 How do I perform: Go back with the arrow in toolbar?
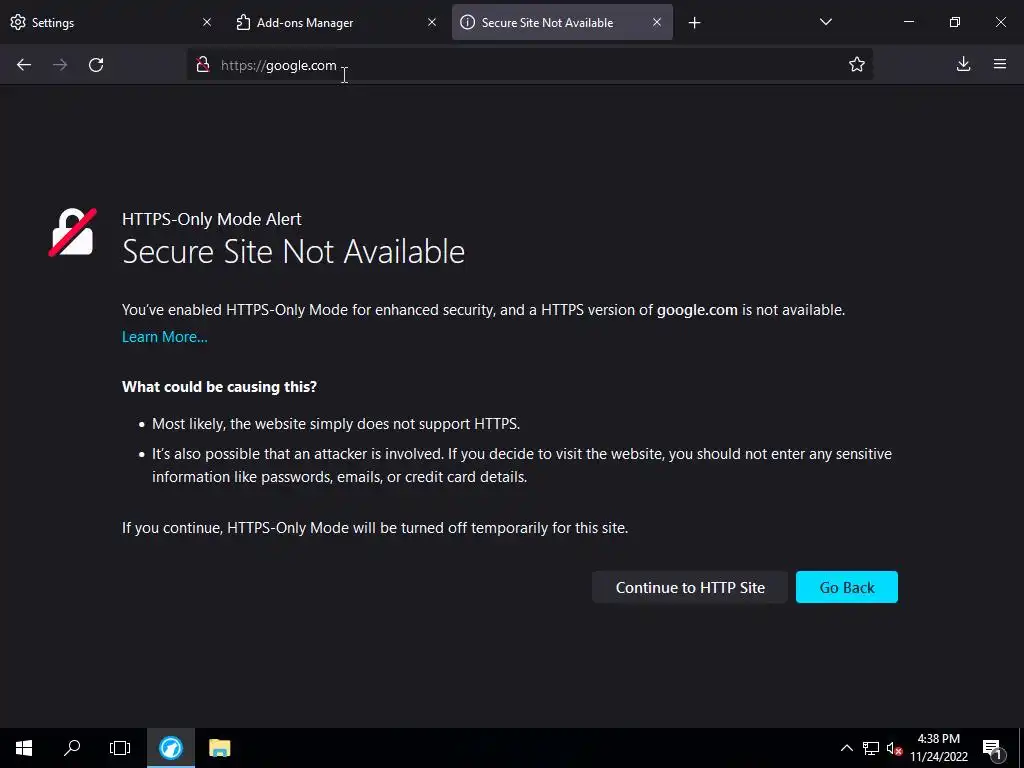pos(24,65)
